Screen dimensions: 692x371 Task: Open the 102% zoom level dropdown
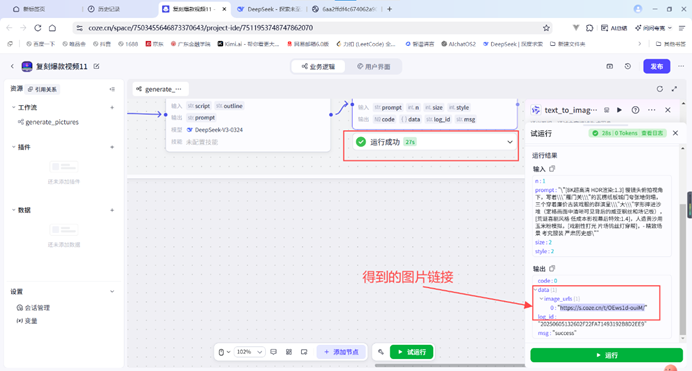click(x=249, y=352)
